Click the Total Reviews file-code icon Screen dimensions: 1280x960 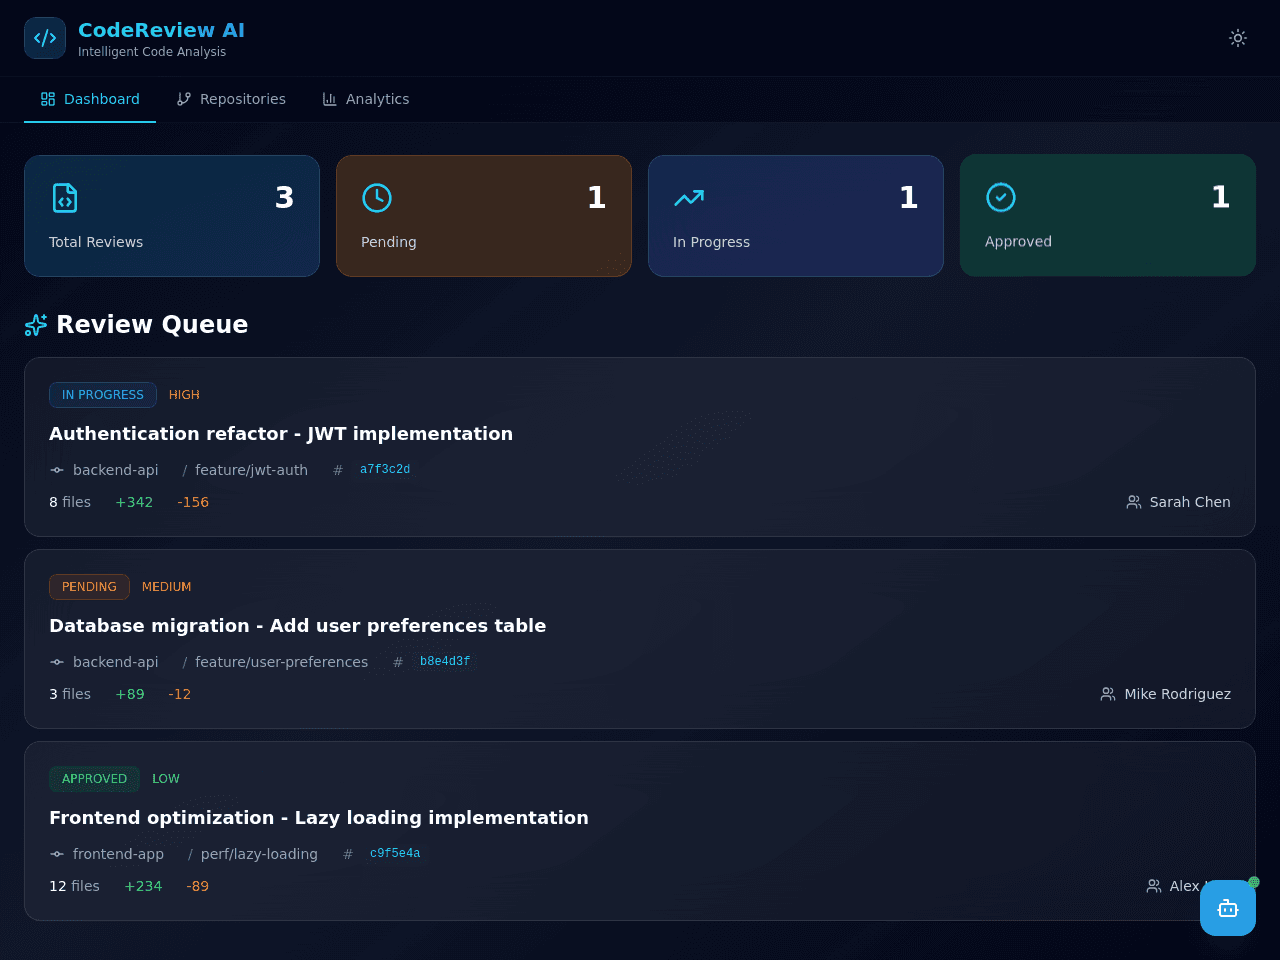[65, 198]
